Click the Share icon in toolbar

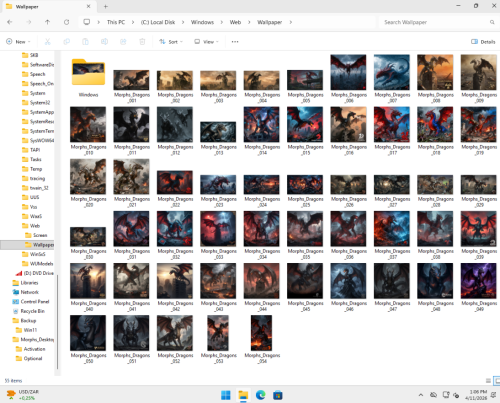[x=123, y=42]
